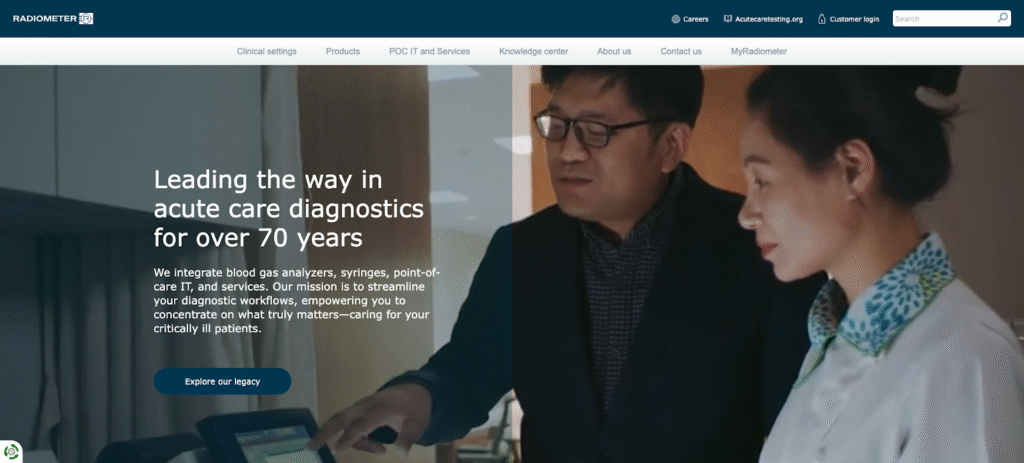Click the Radiometer logo in the header
This screenshot has height=463, width=1024.
click(53, 18)
